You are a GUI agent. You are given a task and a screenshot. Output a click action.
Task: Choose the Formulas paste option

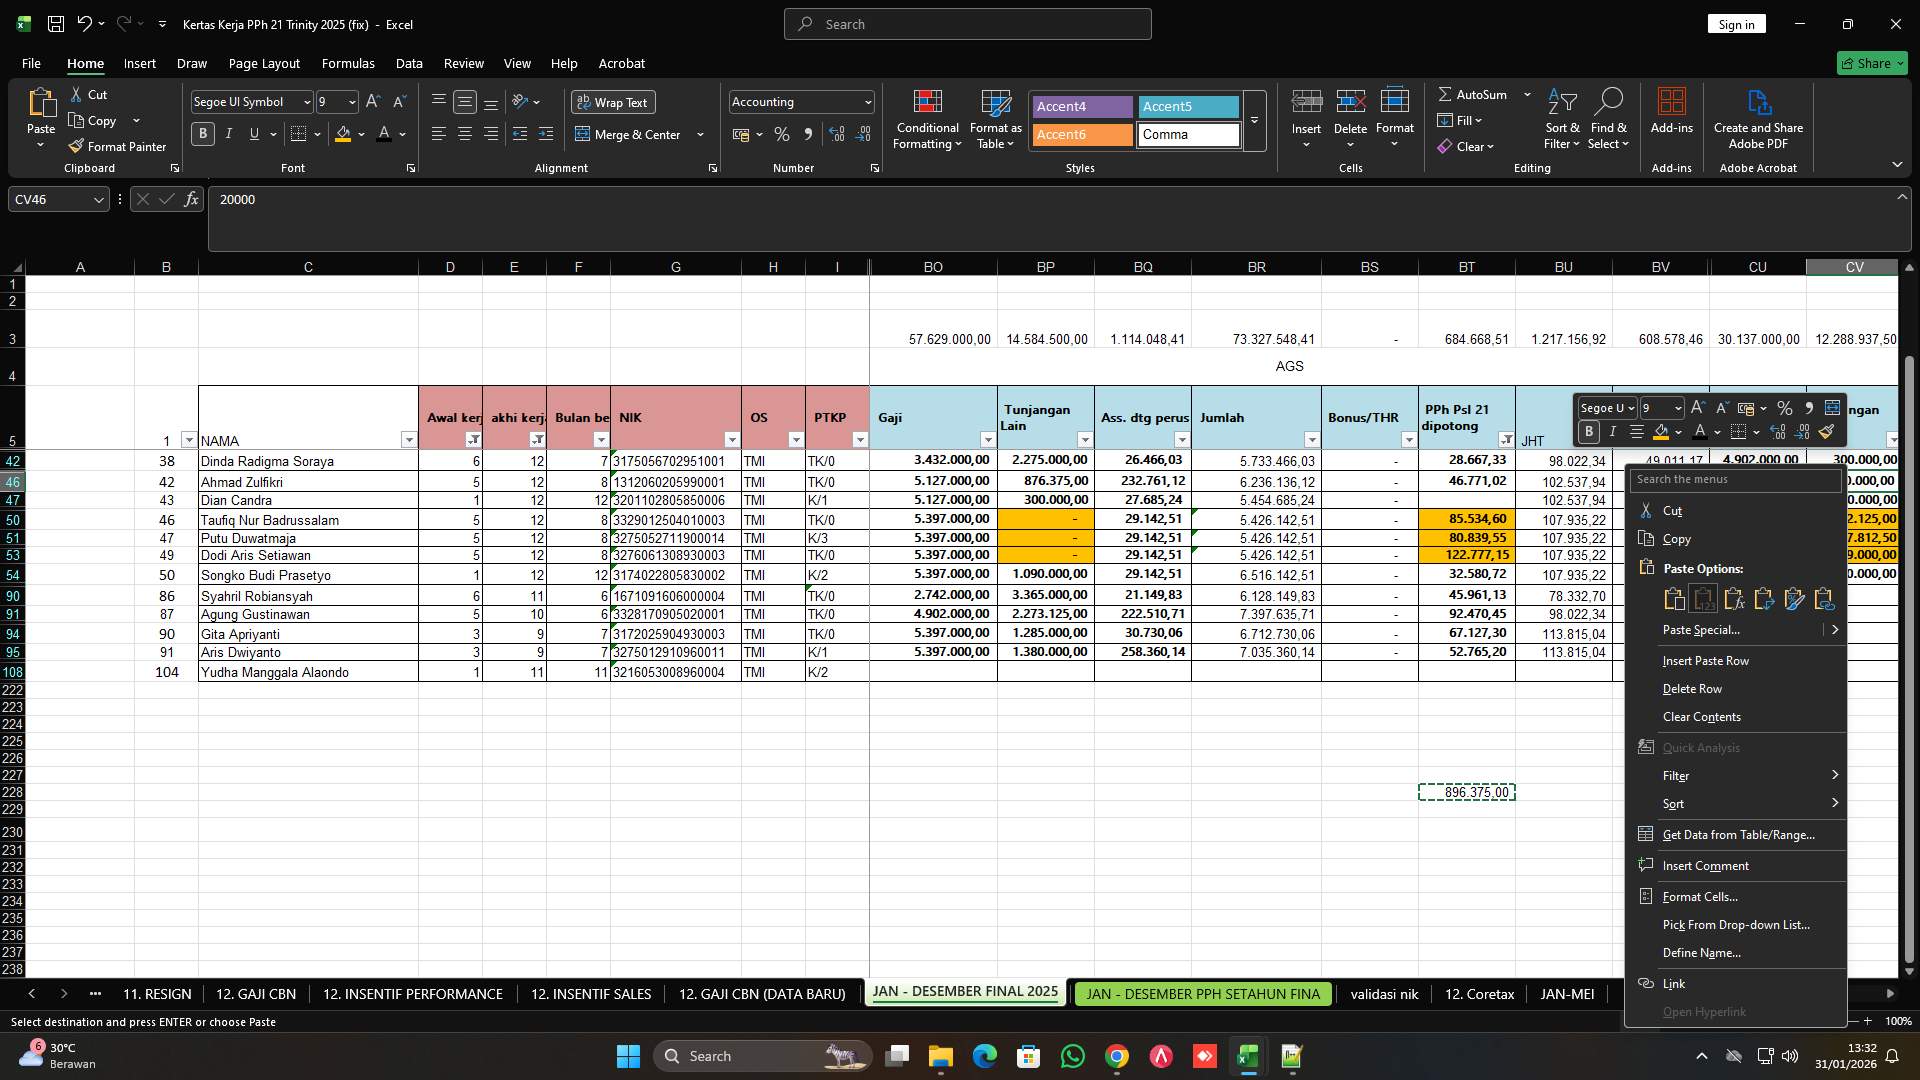point(1734,598)
